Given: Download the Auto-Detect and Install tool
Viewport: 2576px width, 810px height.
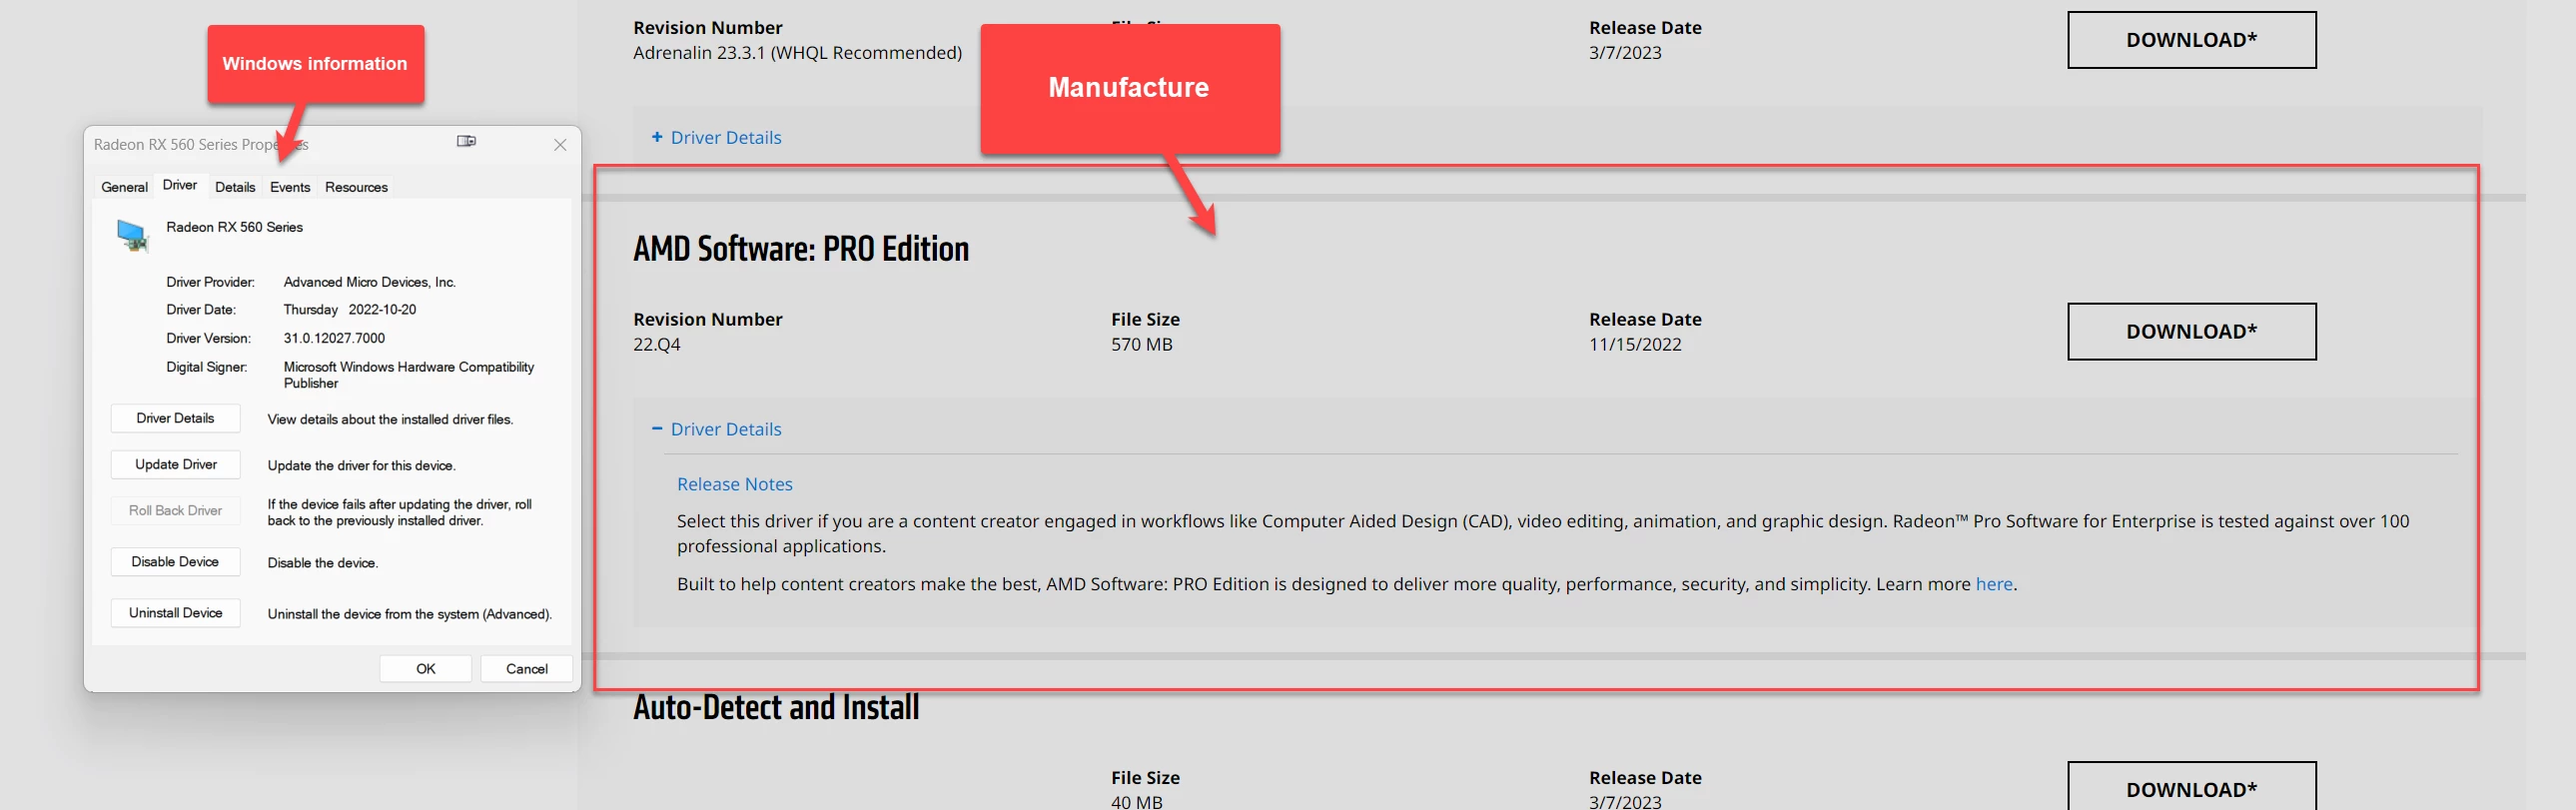Looking at the screenshot, I should (x=2191, y=788).
